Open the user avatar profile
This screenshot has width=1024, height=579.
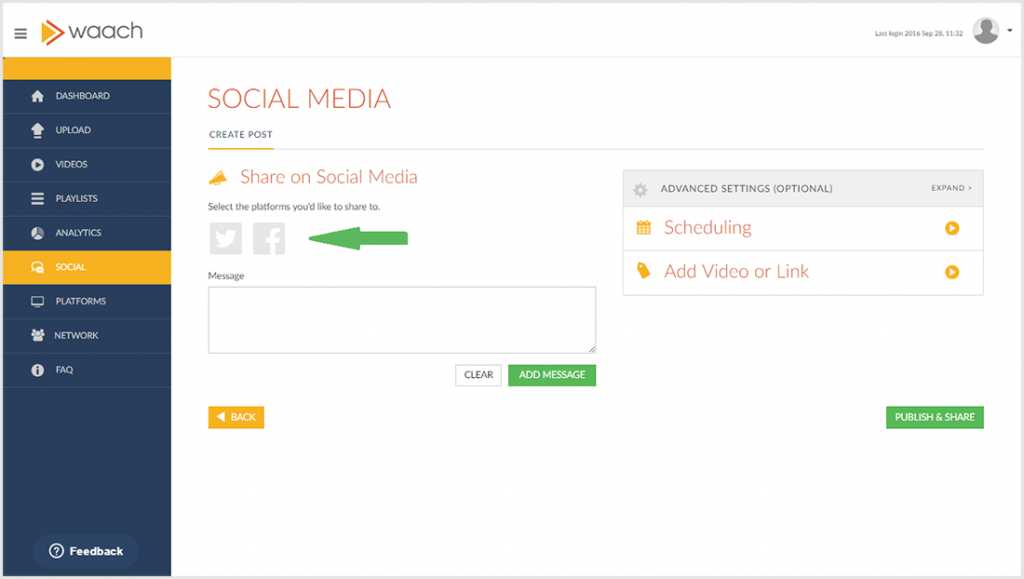(985, 31)
